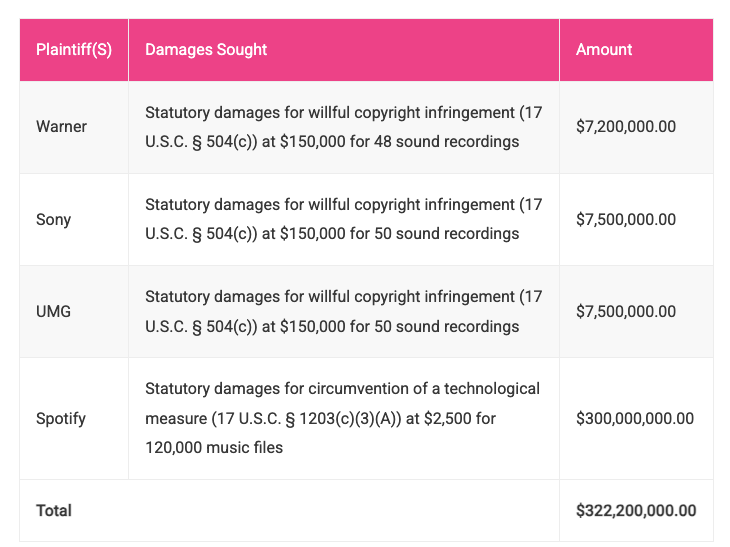
Task: Click Warner's "Statutory damages for willful" line
Action: (256, 112)
